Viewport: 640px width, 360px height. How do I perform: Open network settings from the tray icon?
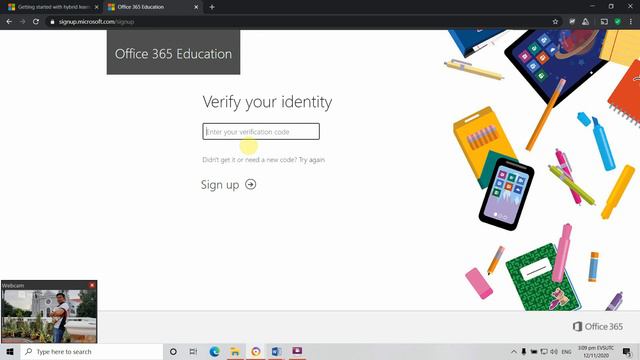click(544, 351)
